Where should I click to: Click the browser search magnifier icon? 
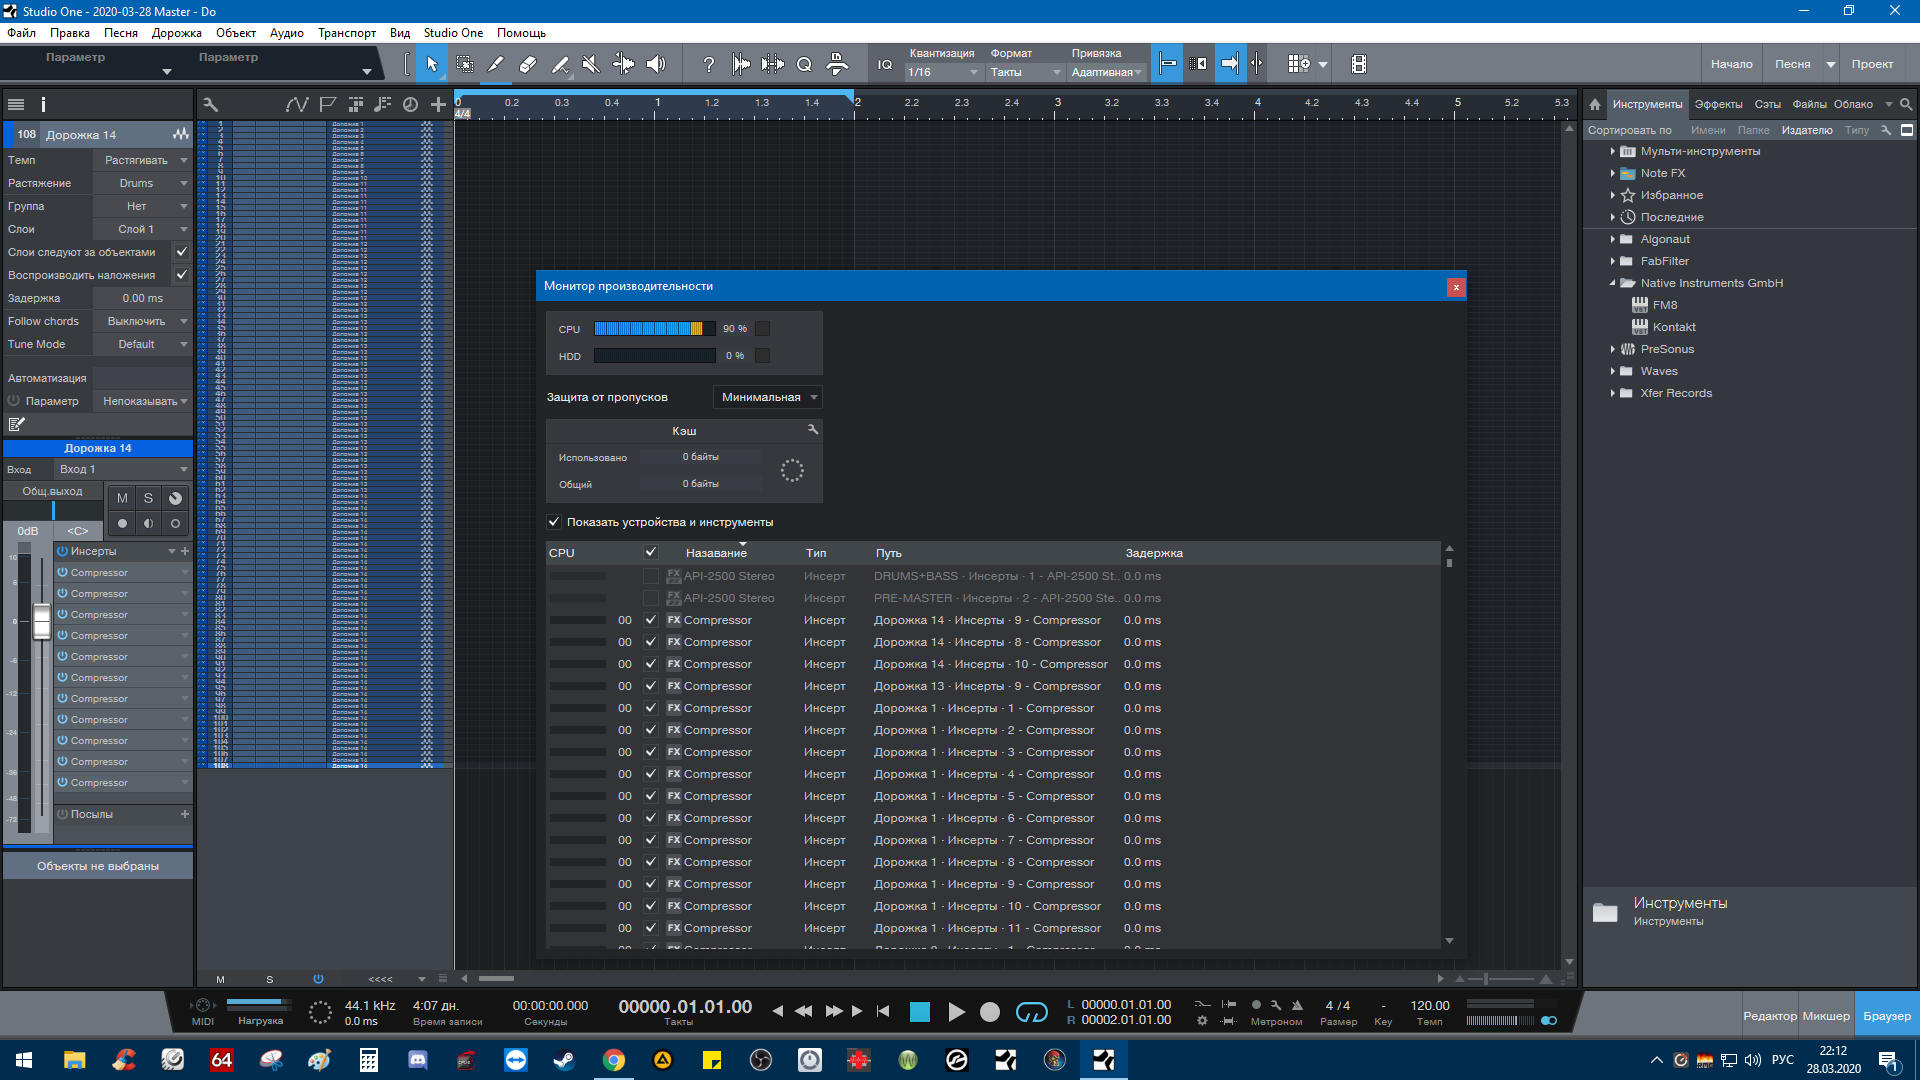[x=1906, y=104]
